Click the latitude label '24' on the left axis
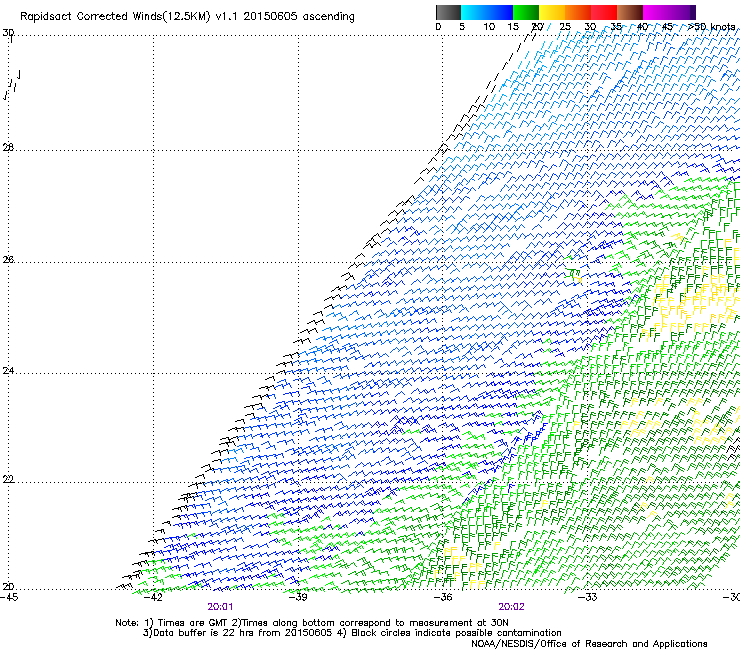 (x=8, y=371)
